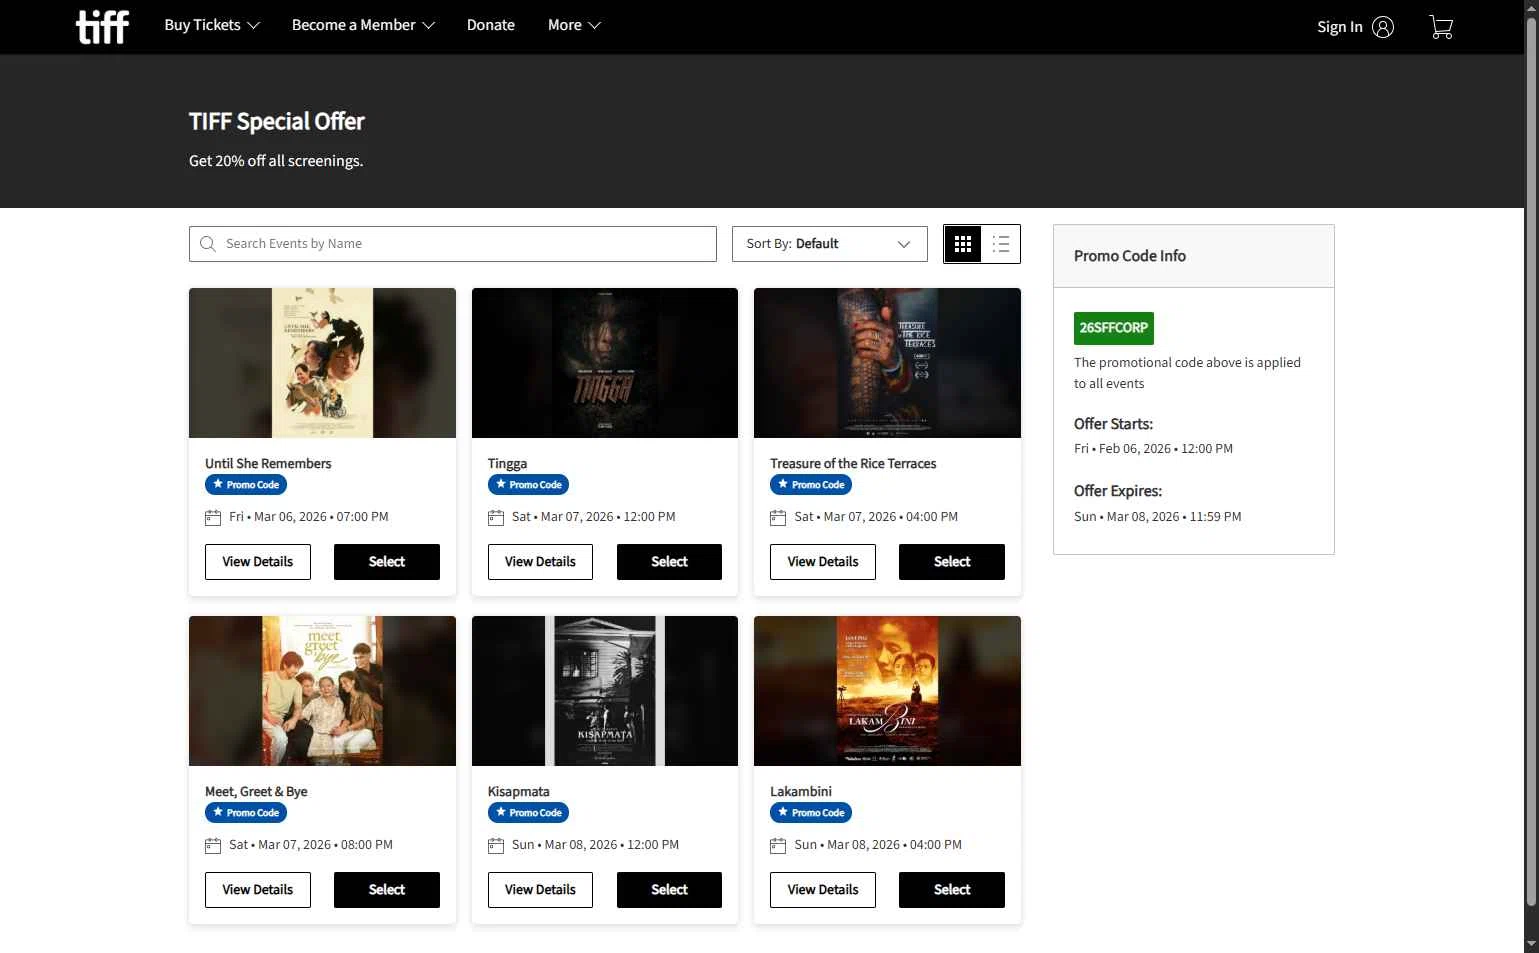Screen dimensions: 1539x953
Task: Click the Promo Code Info heading
Action: 1130,256
